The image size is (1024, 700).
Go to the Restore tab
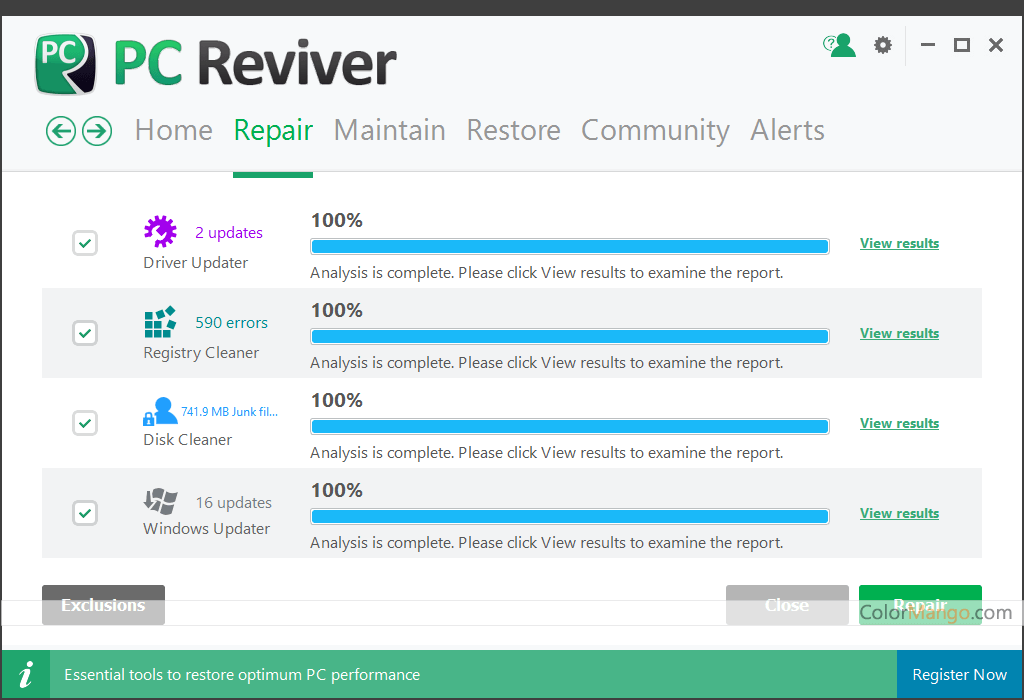tap(513, 131)
